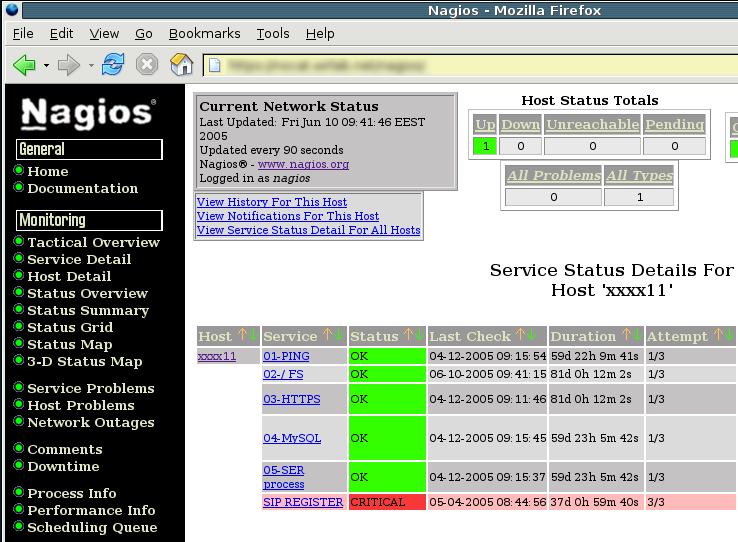Click the All Problems header link

[554, 175]
